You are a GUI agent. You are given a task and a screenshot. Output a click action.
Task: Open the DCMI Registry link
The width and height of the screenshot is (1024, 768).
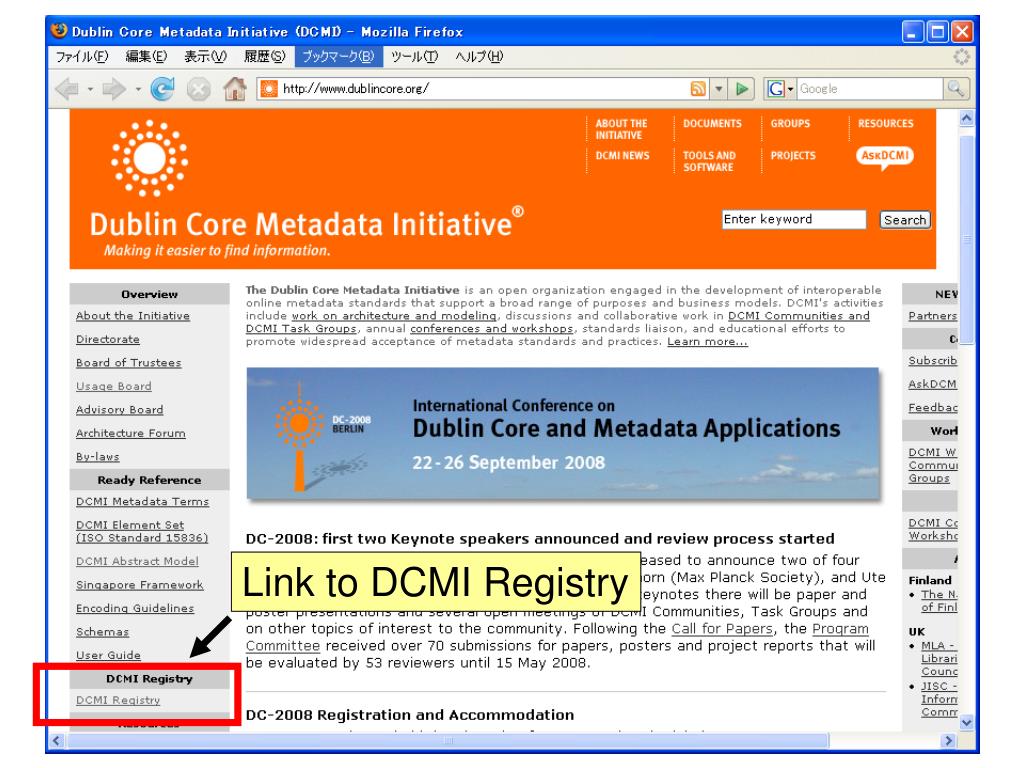pos(118,700)
